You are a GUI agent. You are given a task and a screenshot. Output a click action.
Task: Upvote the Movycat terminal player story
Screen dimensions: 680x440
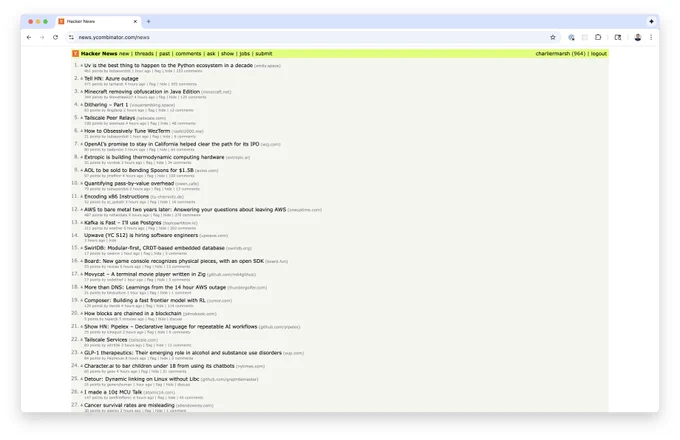point(81,274)
